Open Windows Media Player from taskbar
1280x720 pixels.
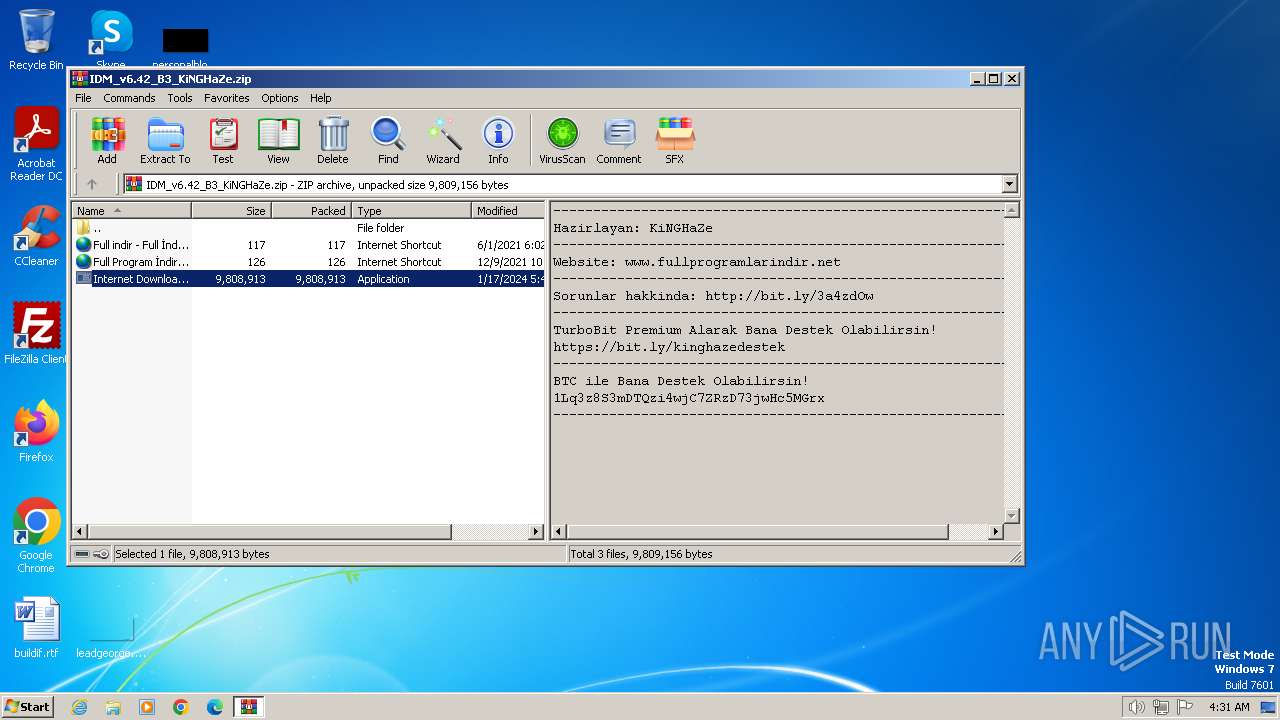pyautogui.click(x=147, y=707)
